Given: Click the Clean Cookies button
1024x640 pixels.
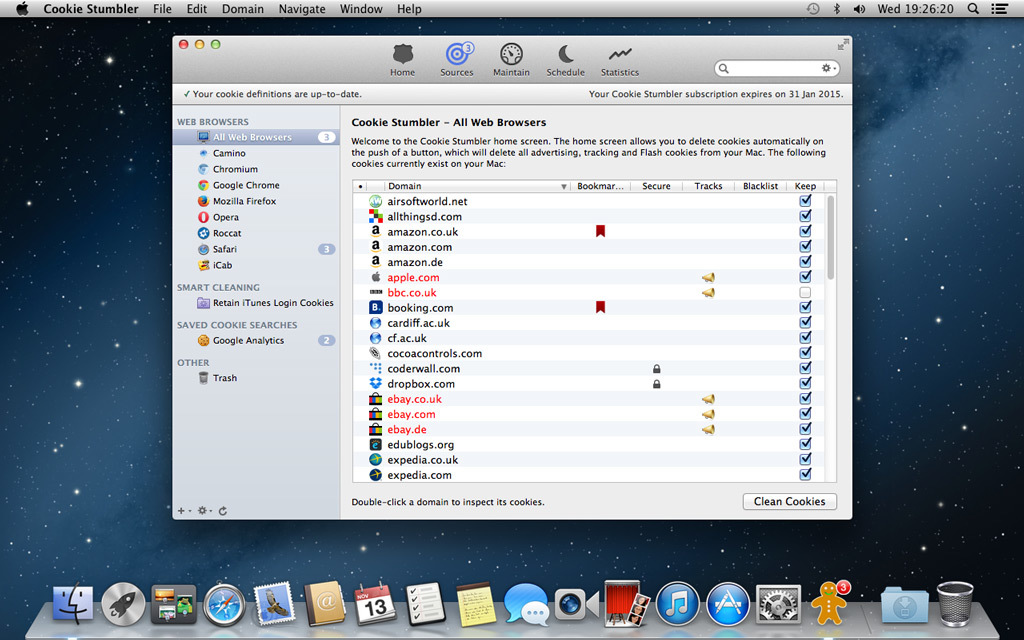Looking at the screenshot, I should coord(790,502).
